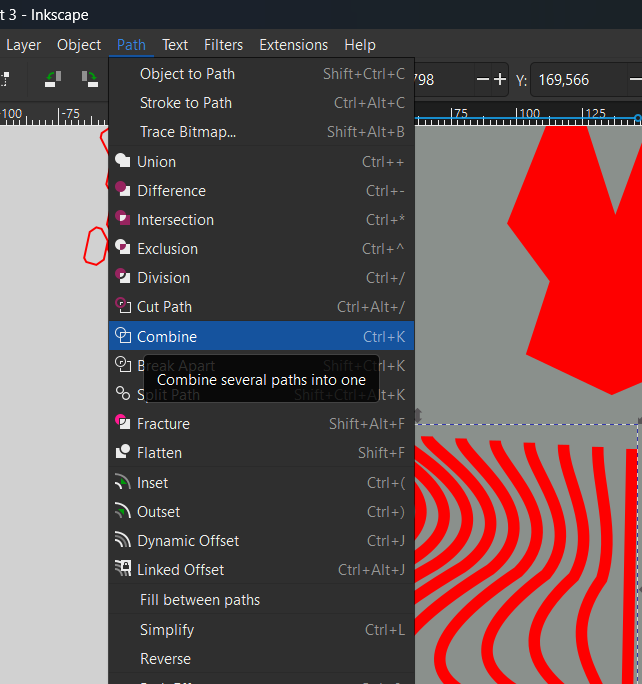Click the Combine icon in highlighted row
The width and height of the screenshot is (642, 684).
[x=123, y=335]
